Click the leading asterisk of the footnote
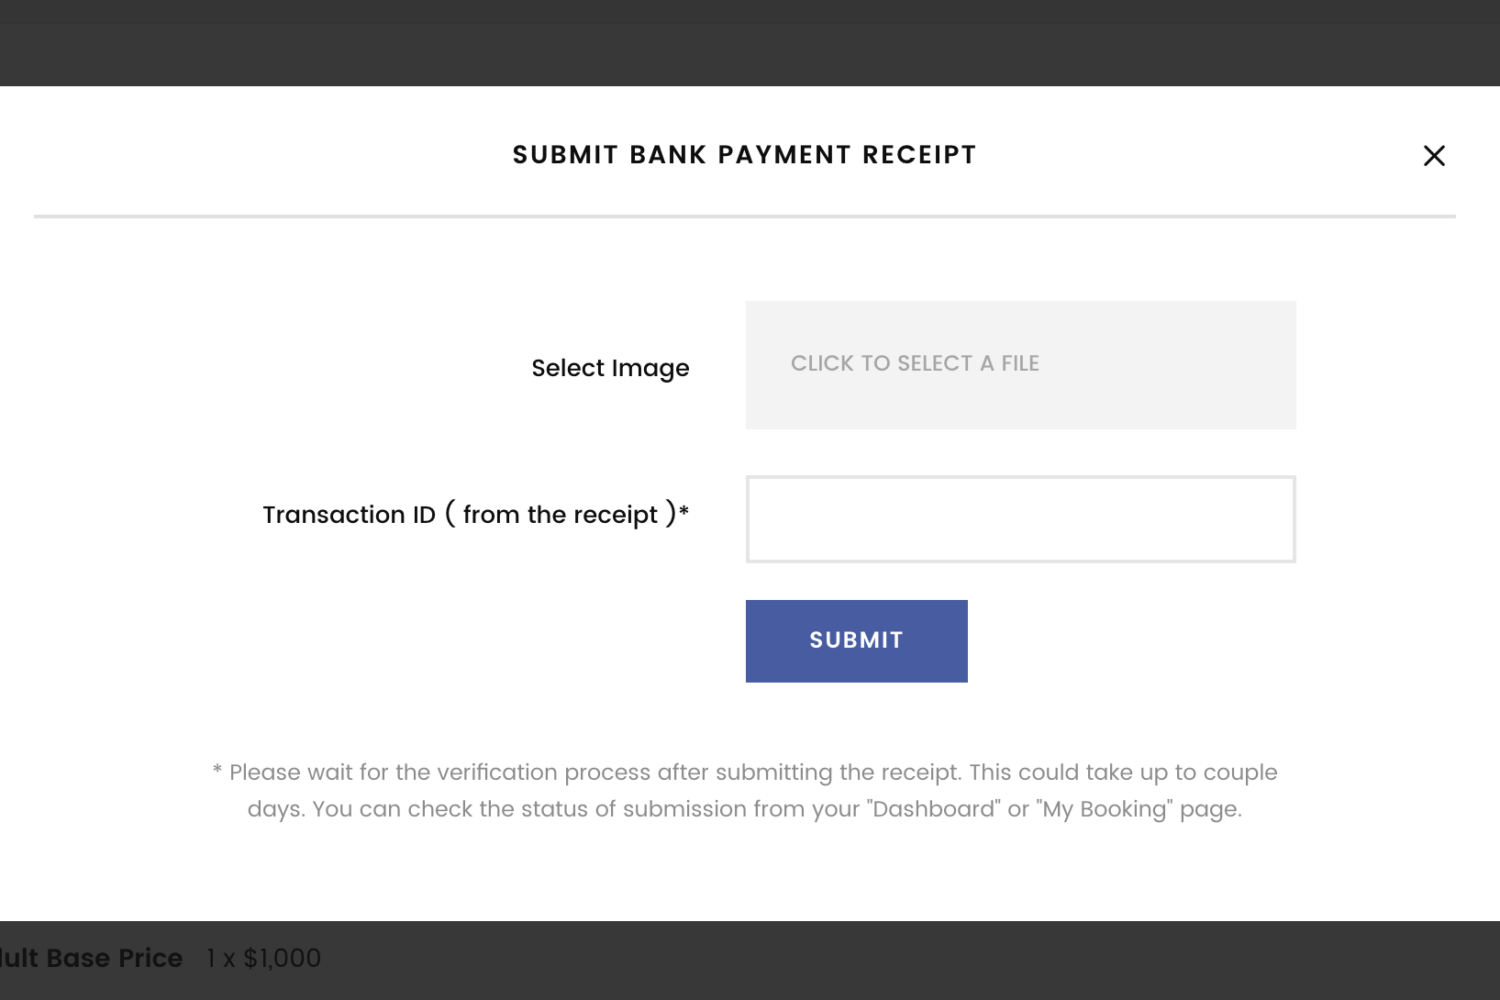 pyautogui.click(x=217, y=771)
